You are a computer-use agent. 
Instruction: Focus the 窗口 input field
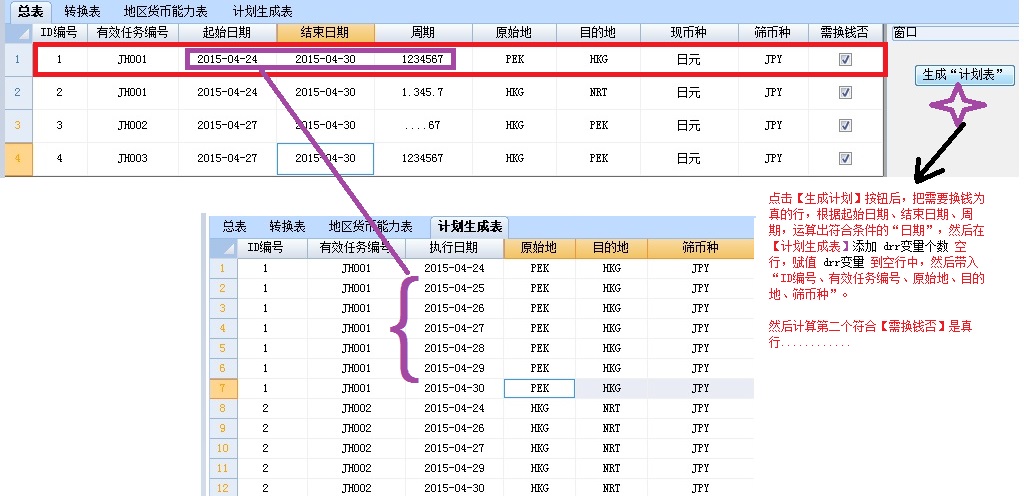coord(955,33)
